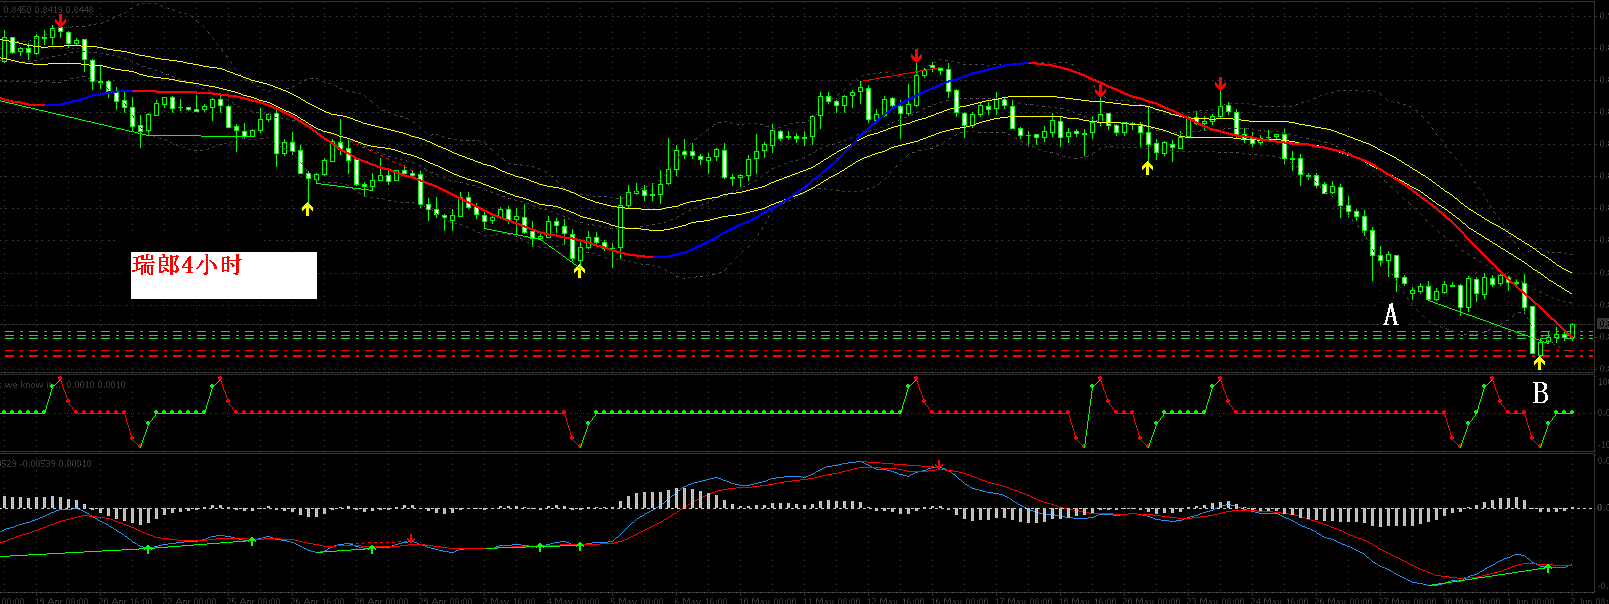The width and height of the screenshot is (1609, 604).
Task: Select the green up arrow at MACD's far-right end
Action: click(x=1548, y=568)
